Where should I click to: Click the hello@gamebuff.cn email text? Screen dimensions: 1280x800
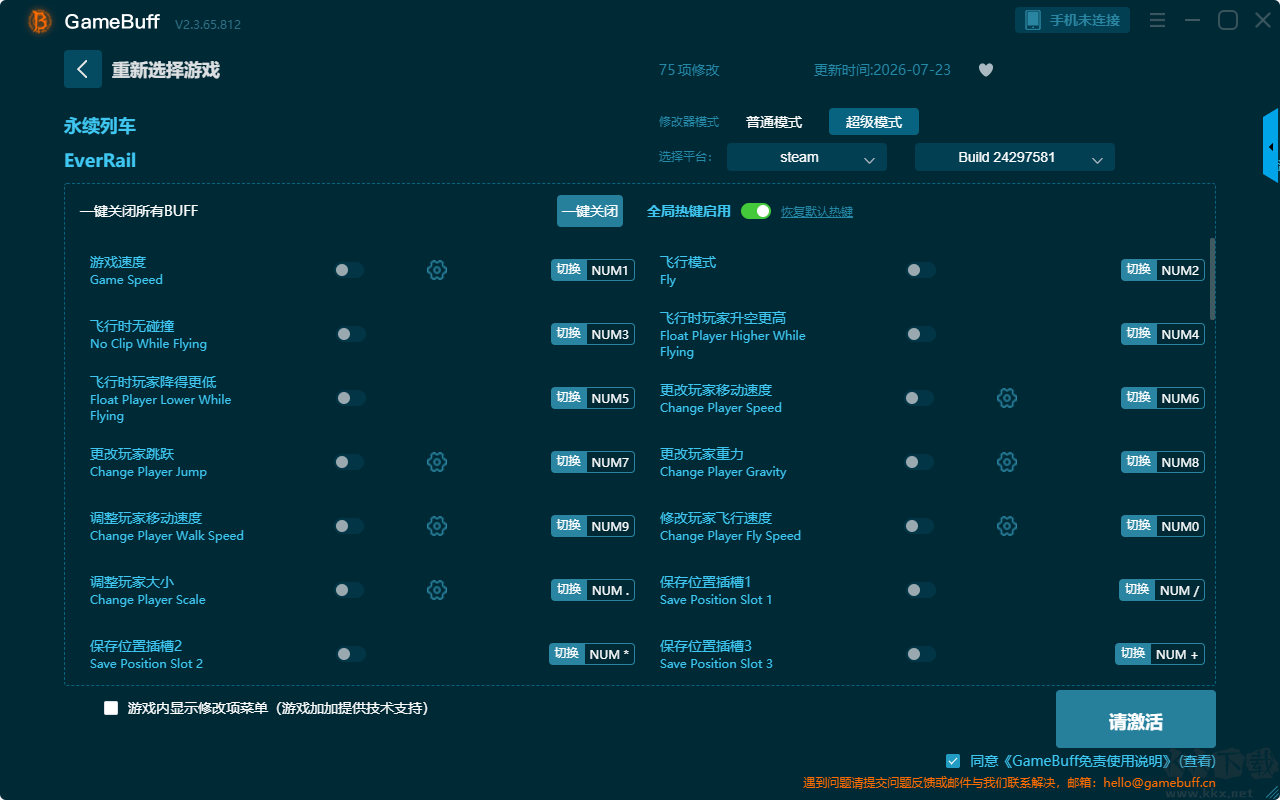point(1159,783)
